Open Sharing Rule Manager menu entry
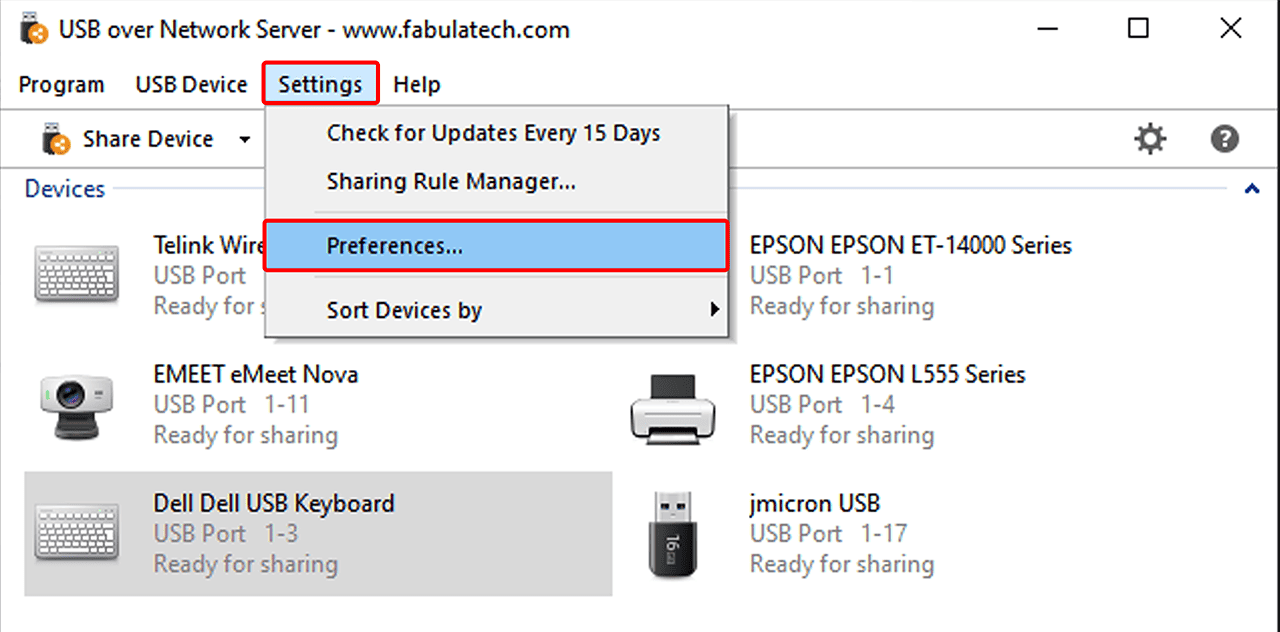 (451, 182)
